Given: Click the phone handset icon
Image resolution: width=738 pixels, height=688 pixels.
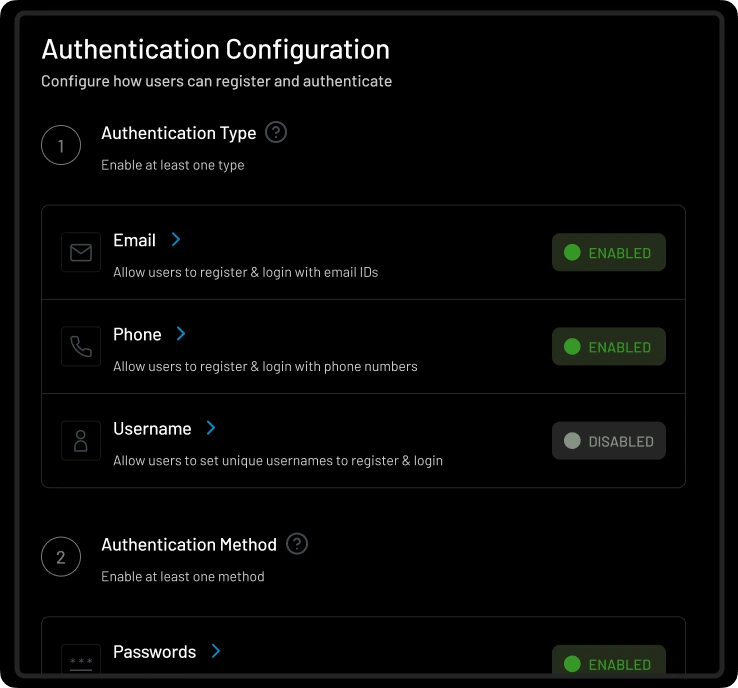Looking at the screenshot, I should point(81,347).
